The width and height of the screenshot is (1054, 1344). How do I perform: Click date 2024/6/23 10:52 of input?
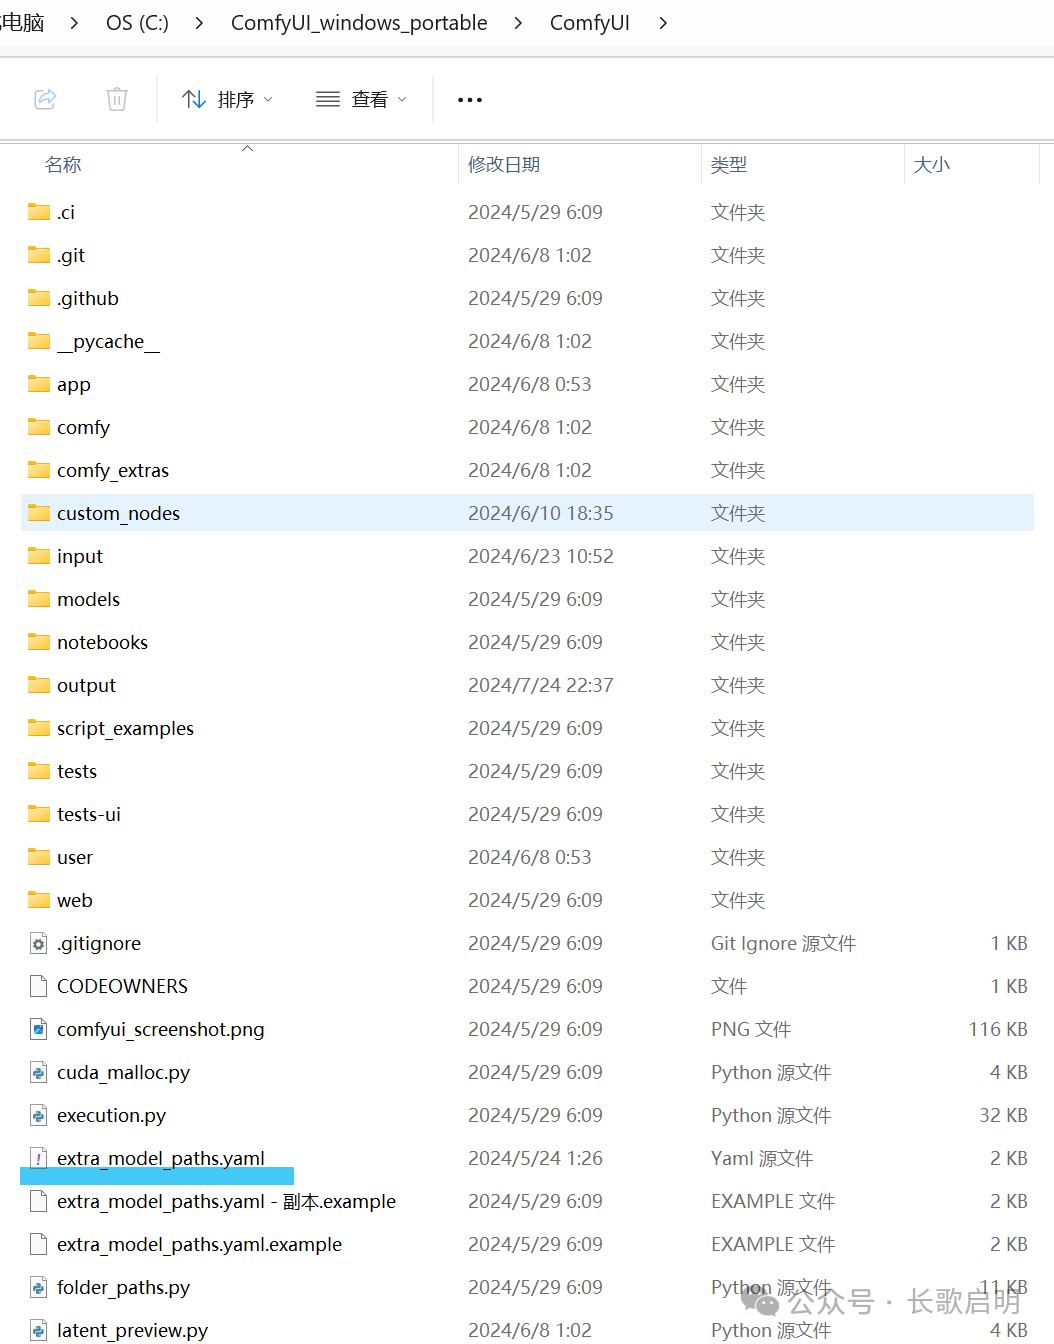[540, 556]
